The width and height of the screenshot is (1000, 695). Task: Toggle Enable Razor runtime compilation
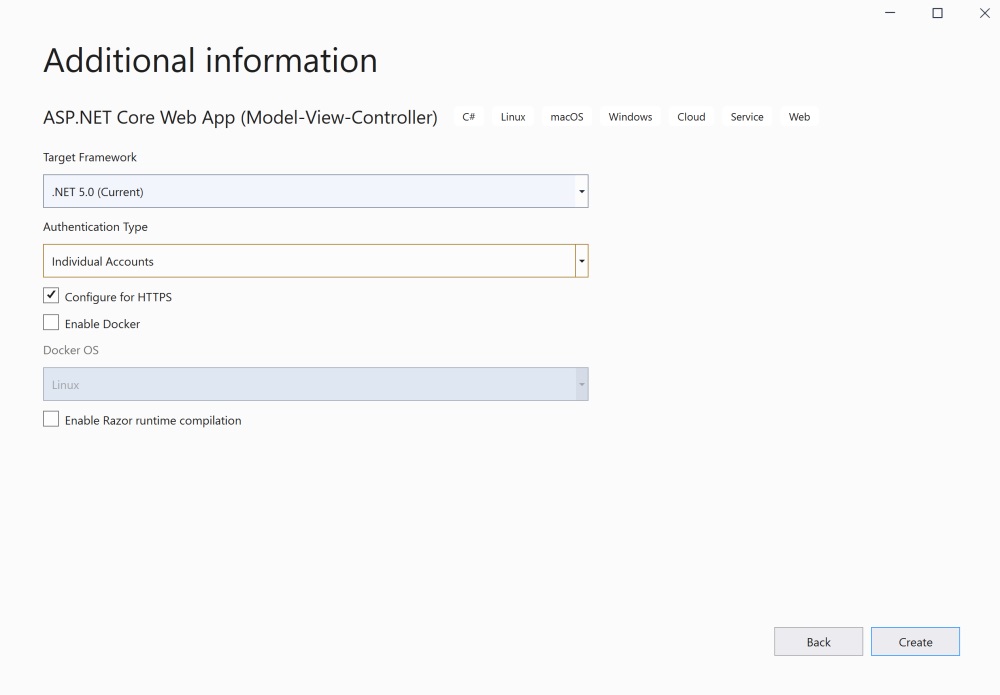[x=51, y=419]
